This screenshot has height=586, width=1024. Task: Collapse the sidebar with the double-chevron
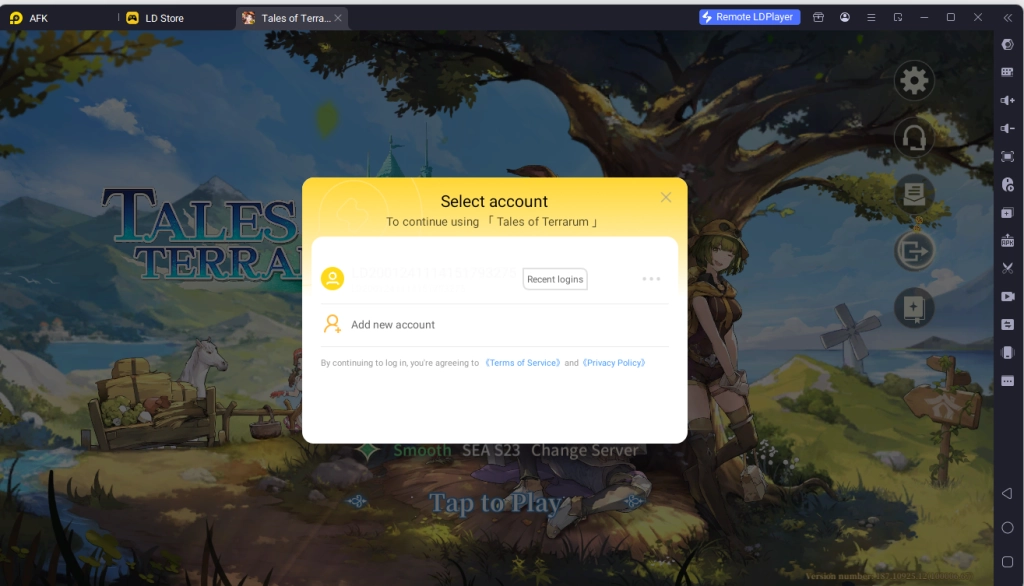1008,17
